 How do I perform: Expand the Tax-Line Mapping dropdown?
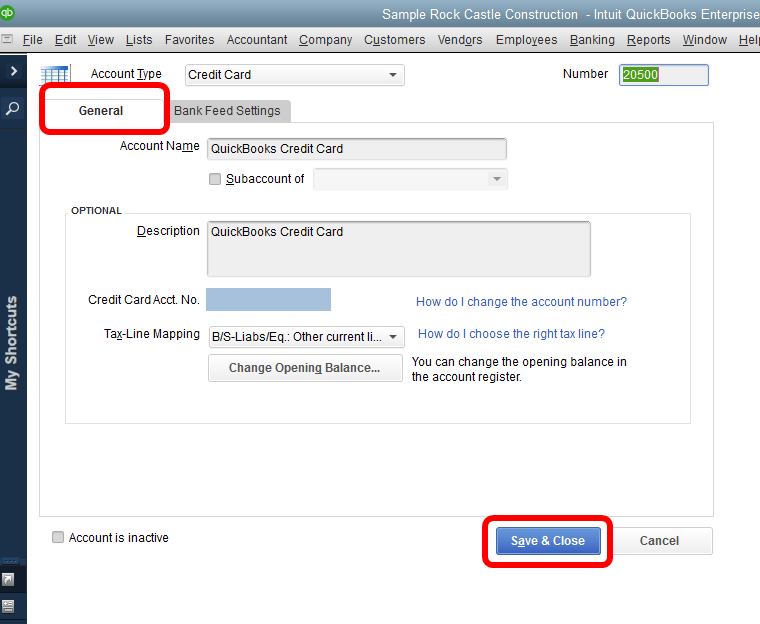click(306, 337)
